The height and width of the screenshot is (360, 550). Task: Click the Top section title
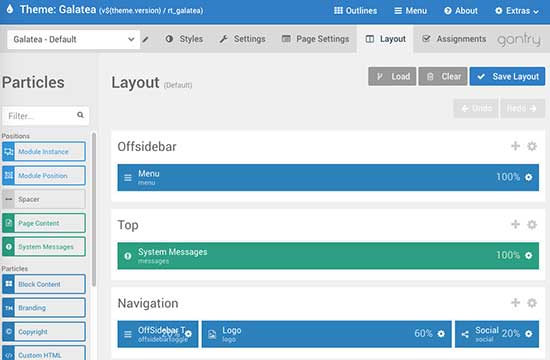128,225
